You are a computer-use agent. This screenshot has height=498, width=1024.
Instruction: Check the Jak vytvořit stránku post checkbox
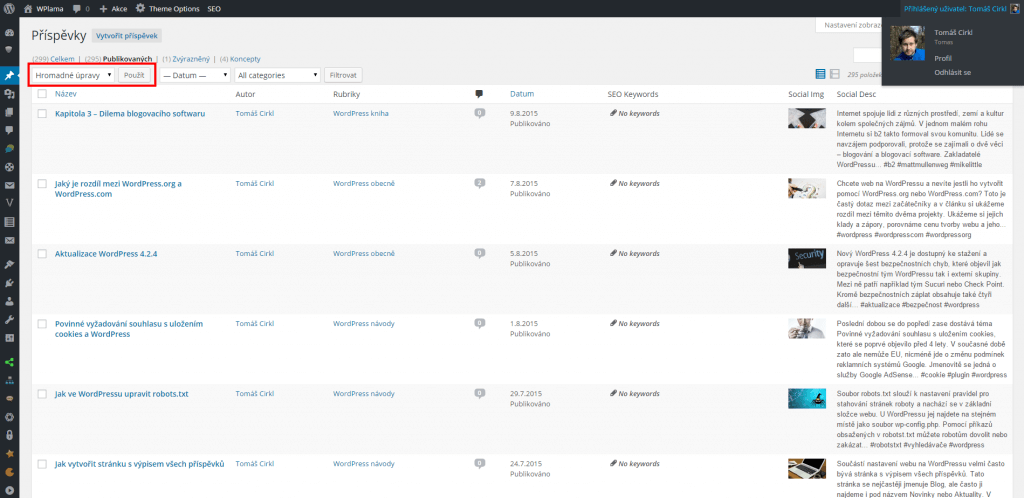42,464
